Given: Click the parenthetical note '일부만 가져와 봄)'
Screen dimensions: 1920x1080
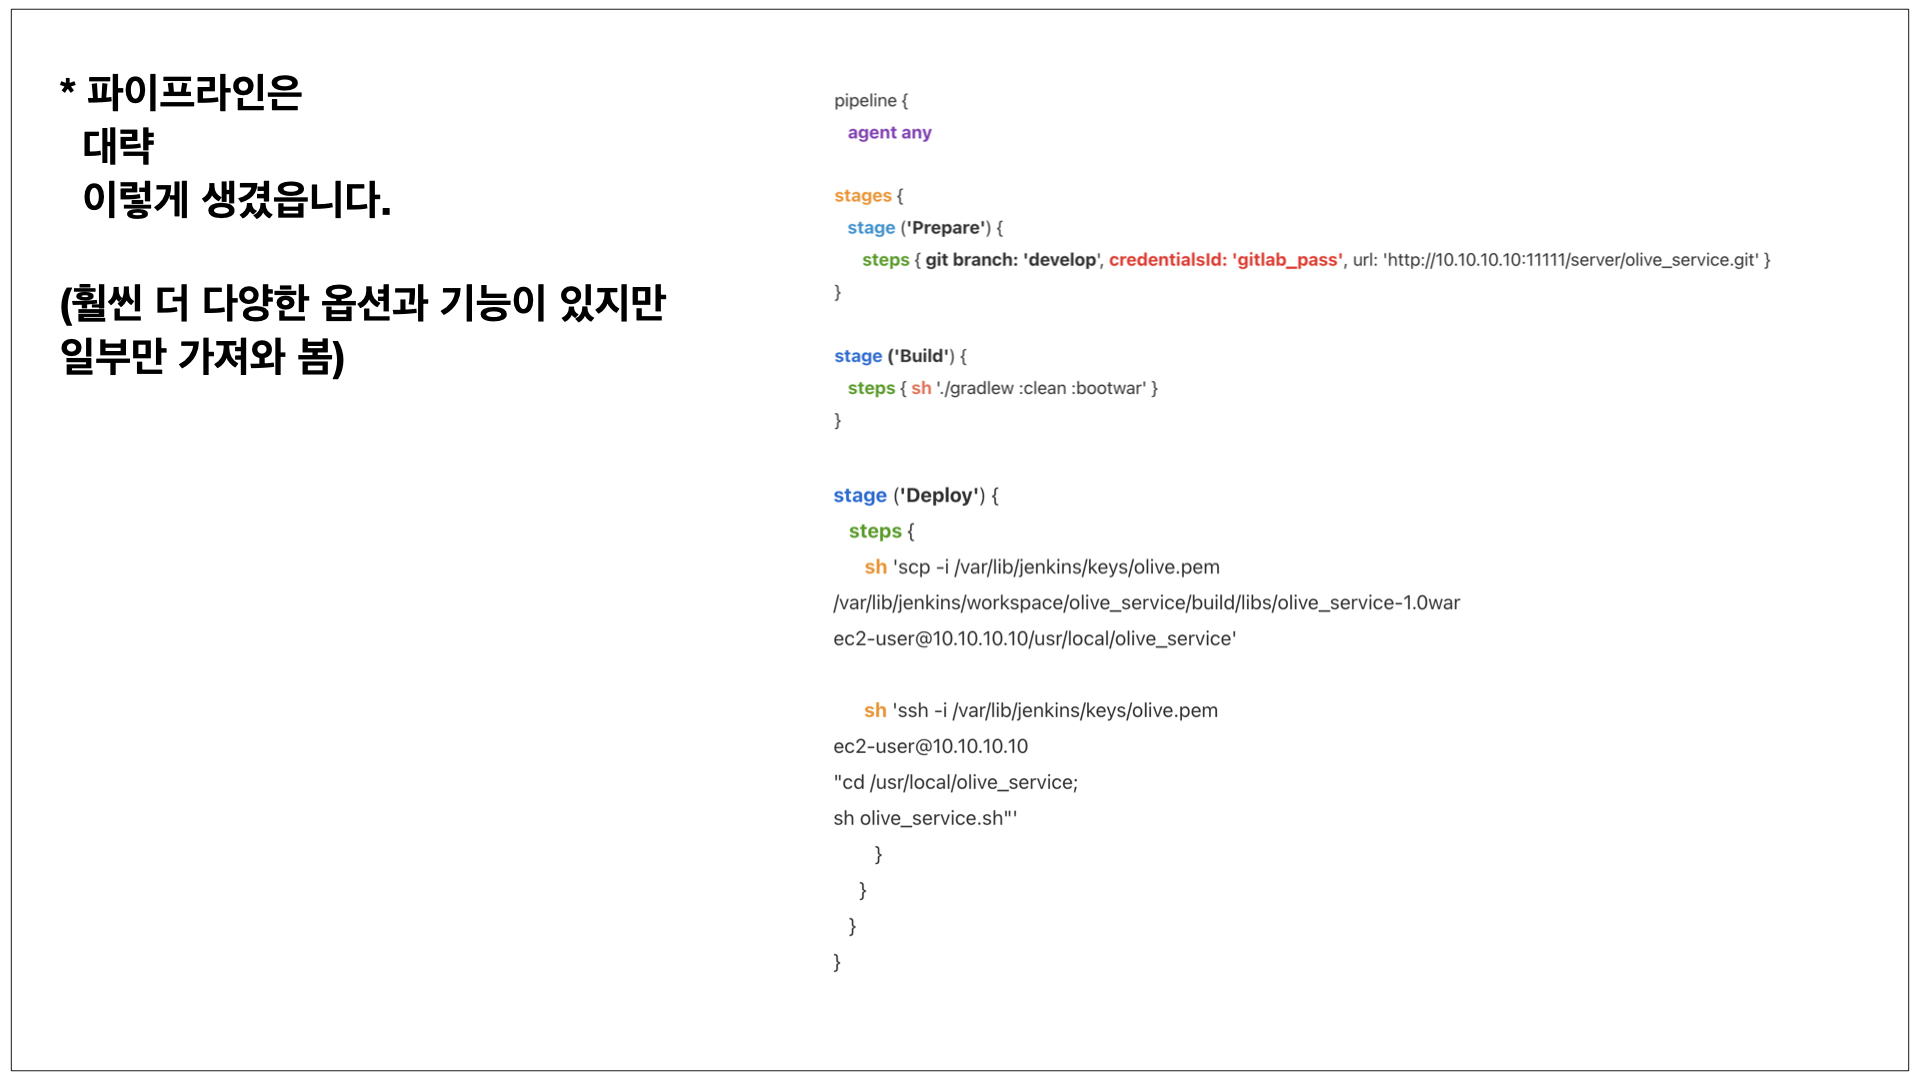Looking at the screenshot, I should click(x=202, y=357).
